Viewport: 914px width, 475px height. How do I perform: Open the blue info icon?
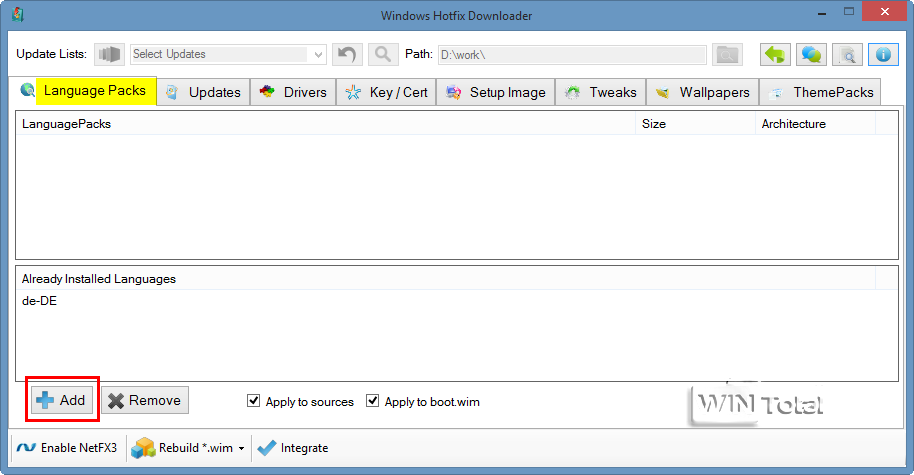(883, 54)
